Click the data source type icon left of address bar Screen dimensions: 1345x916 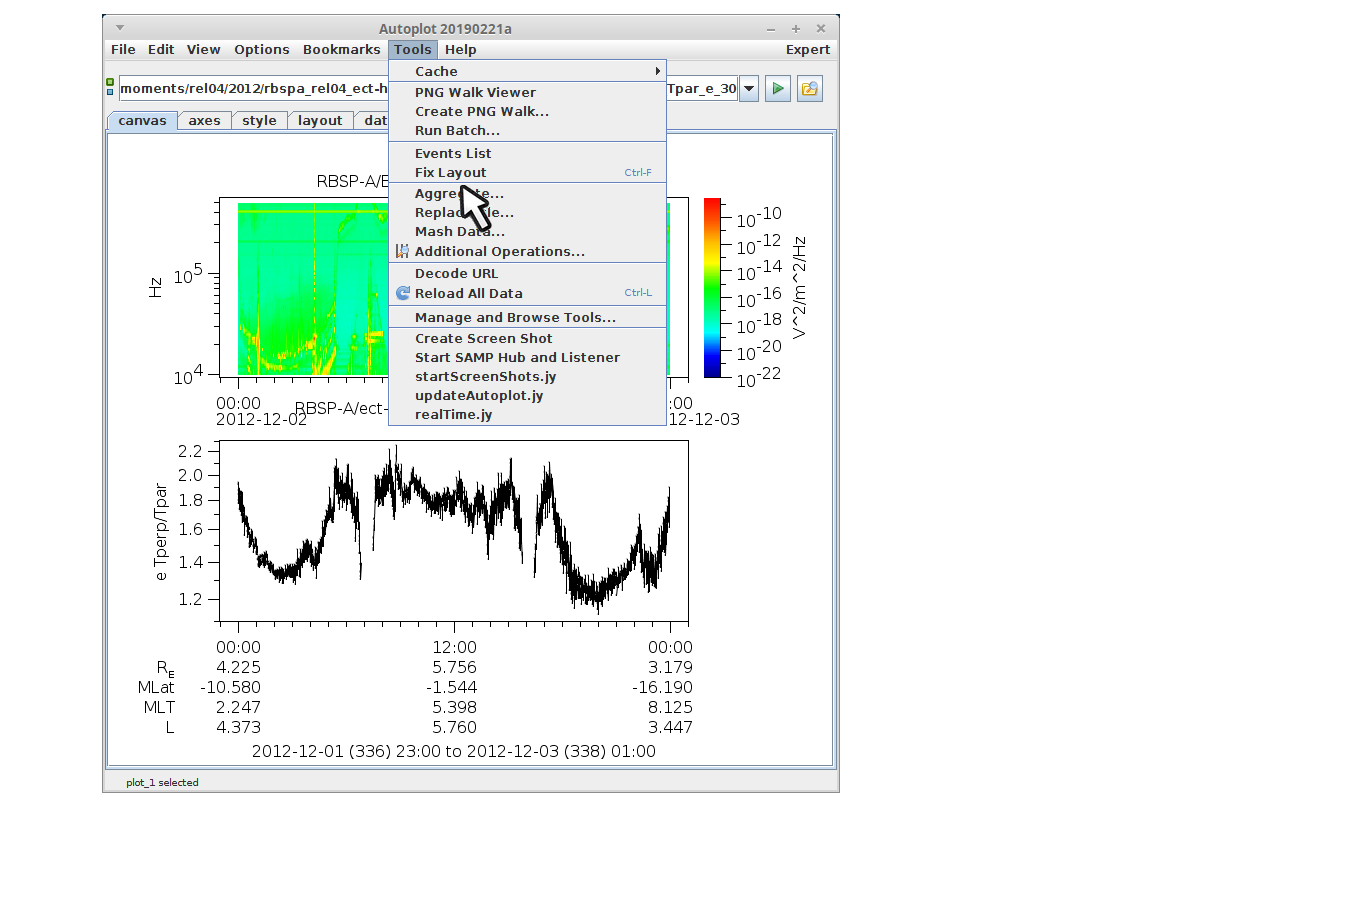110,88
